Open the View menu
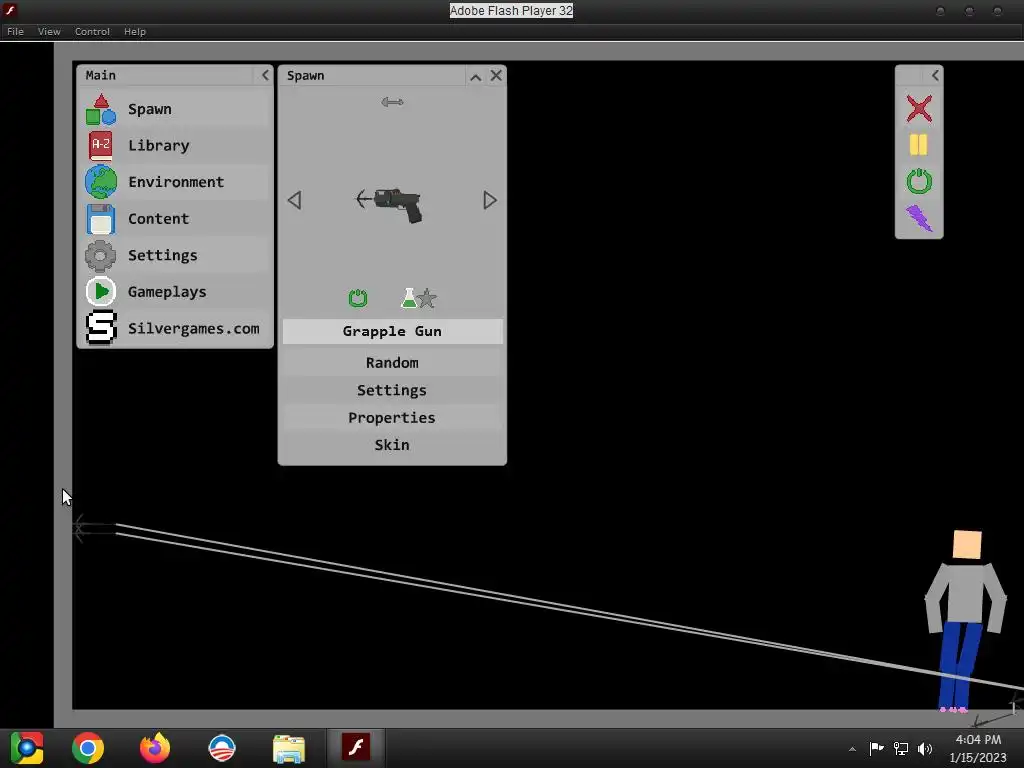 click(x=49, y=31)
